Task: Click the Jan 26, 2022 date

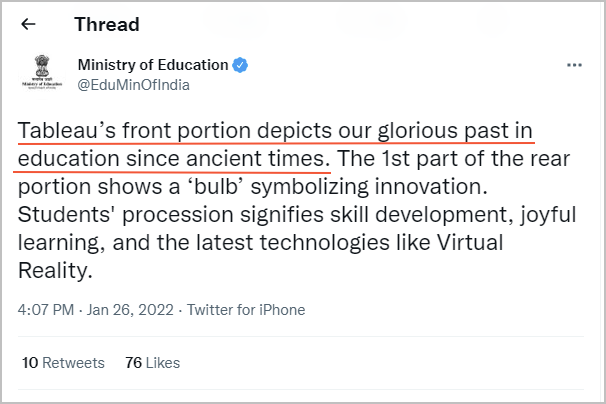Action: click(x=130, y=310)
